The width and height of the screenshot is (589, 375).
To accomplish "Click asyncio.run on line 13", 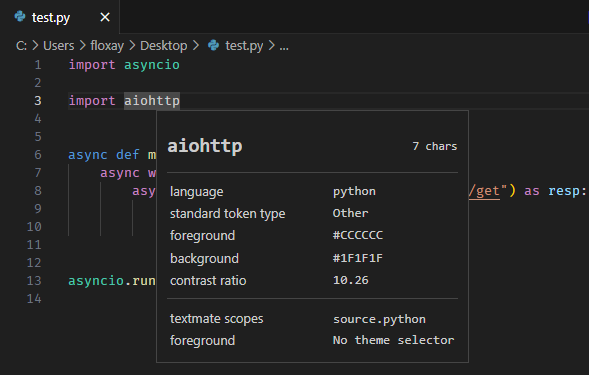I will 112,281.
